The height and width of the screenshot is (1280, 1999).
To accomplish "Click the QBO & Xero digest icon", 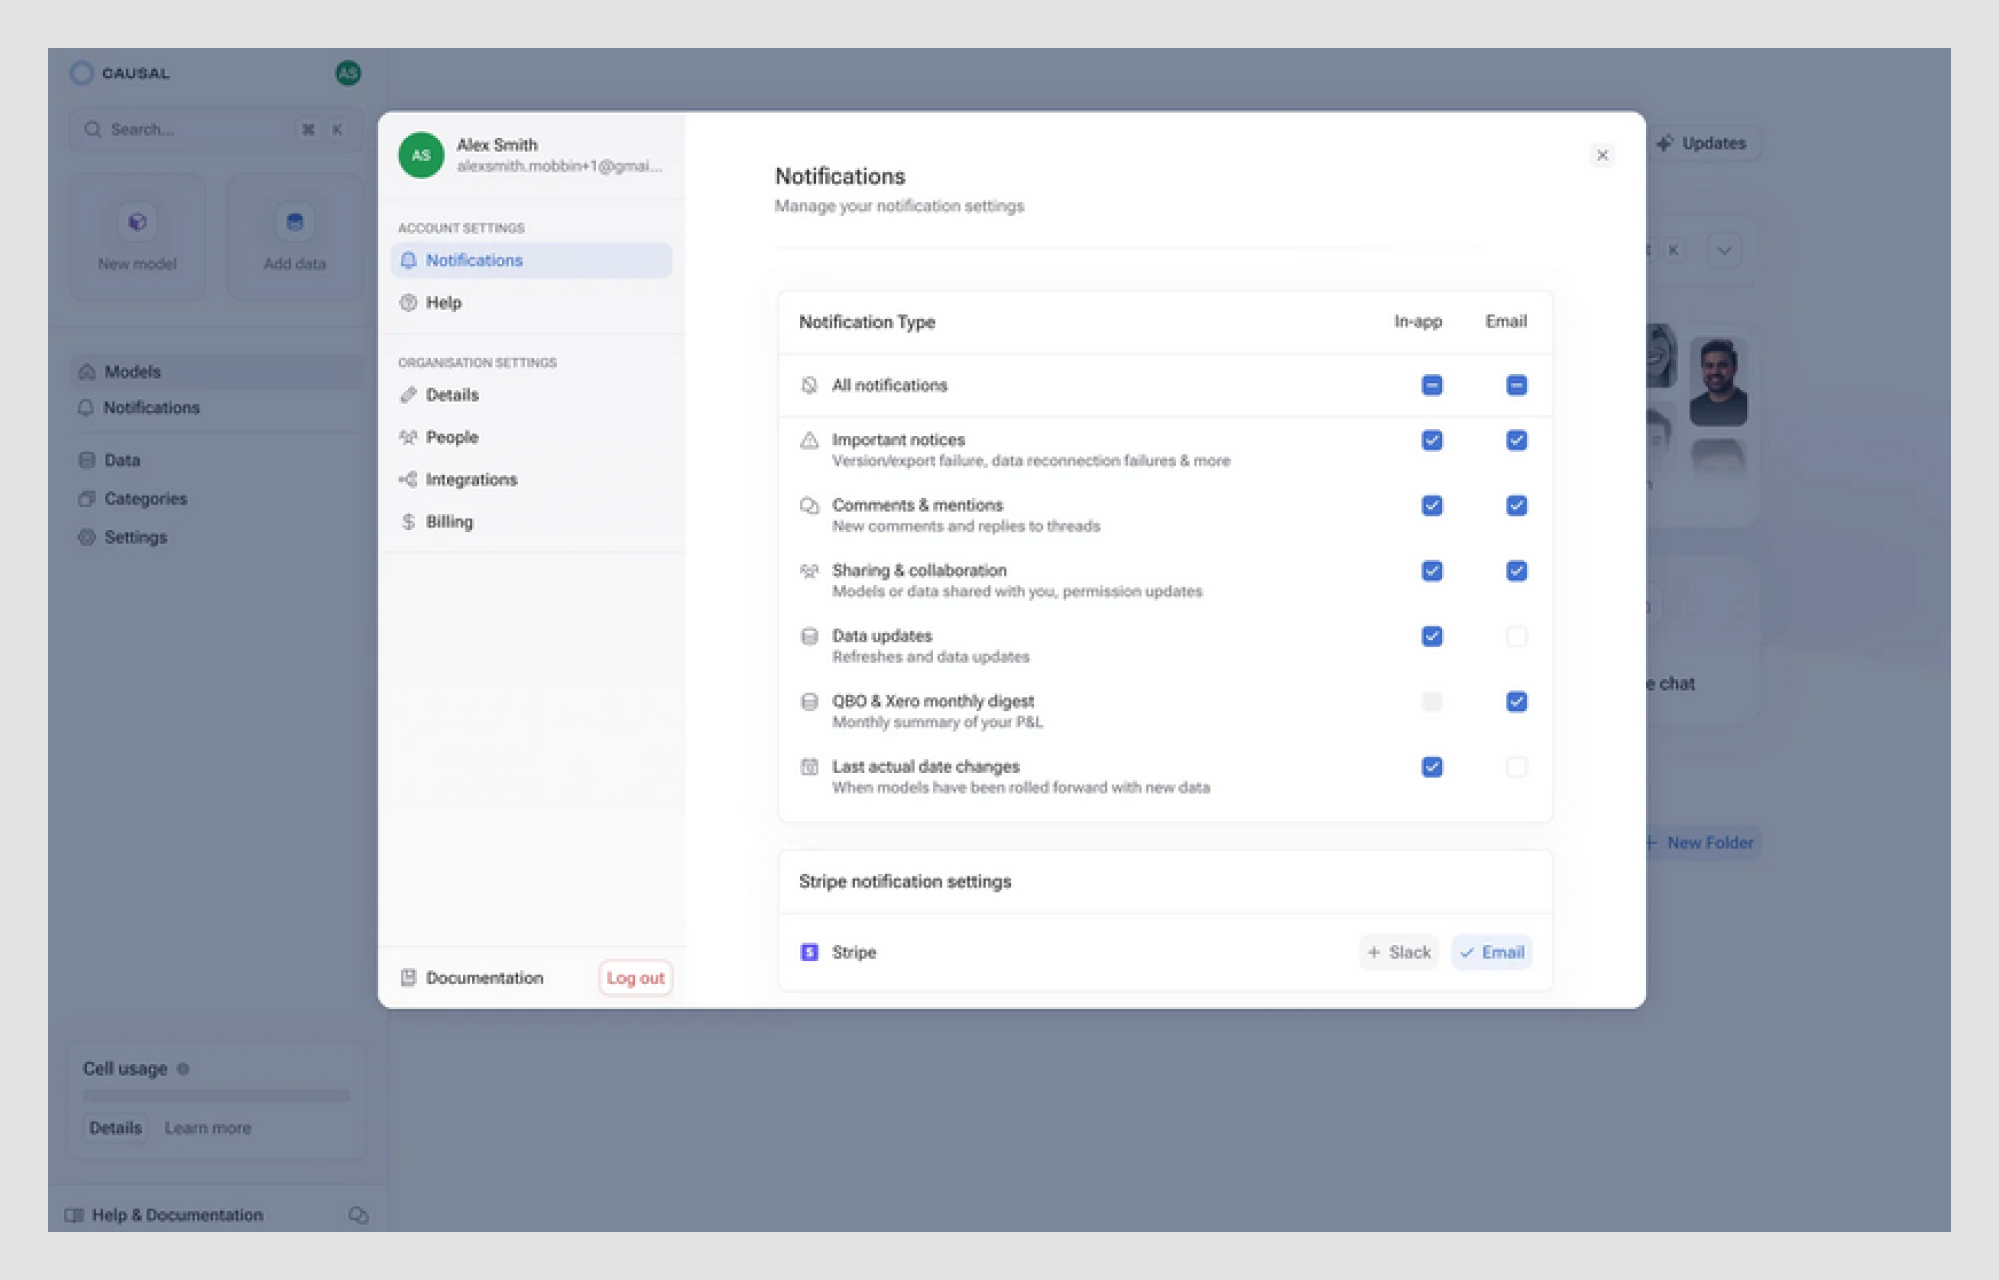I will 809,701.
